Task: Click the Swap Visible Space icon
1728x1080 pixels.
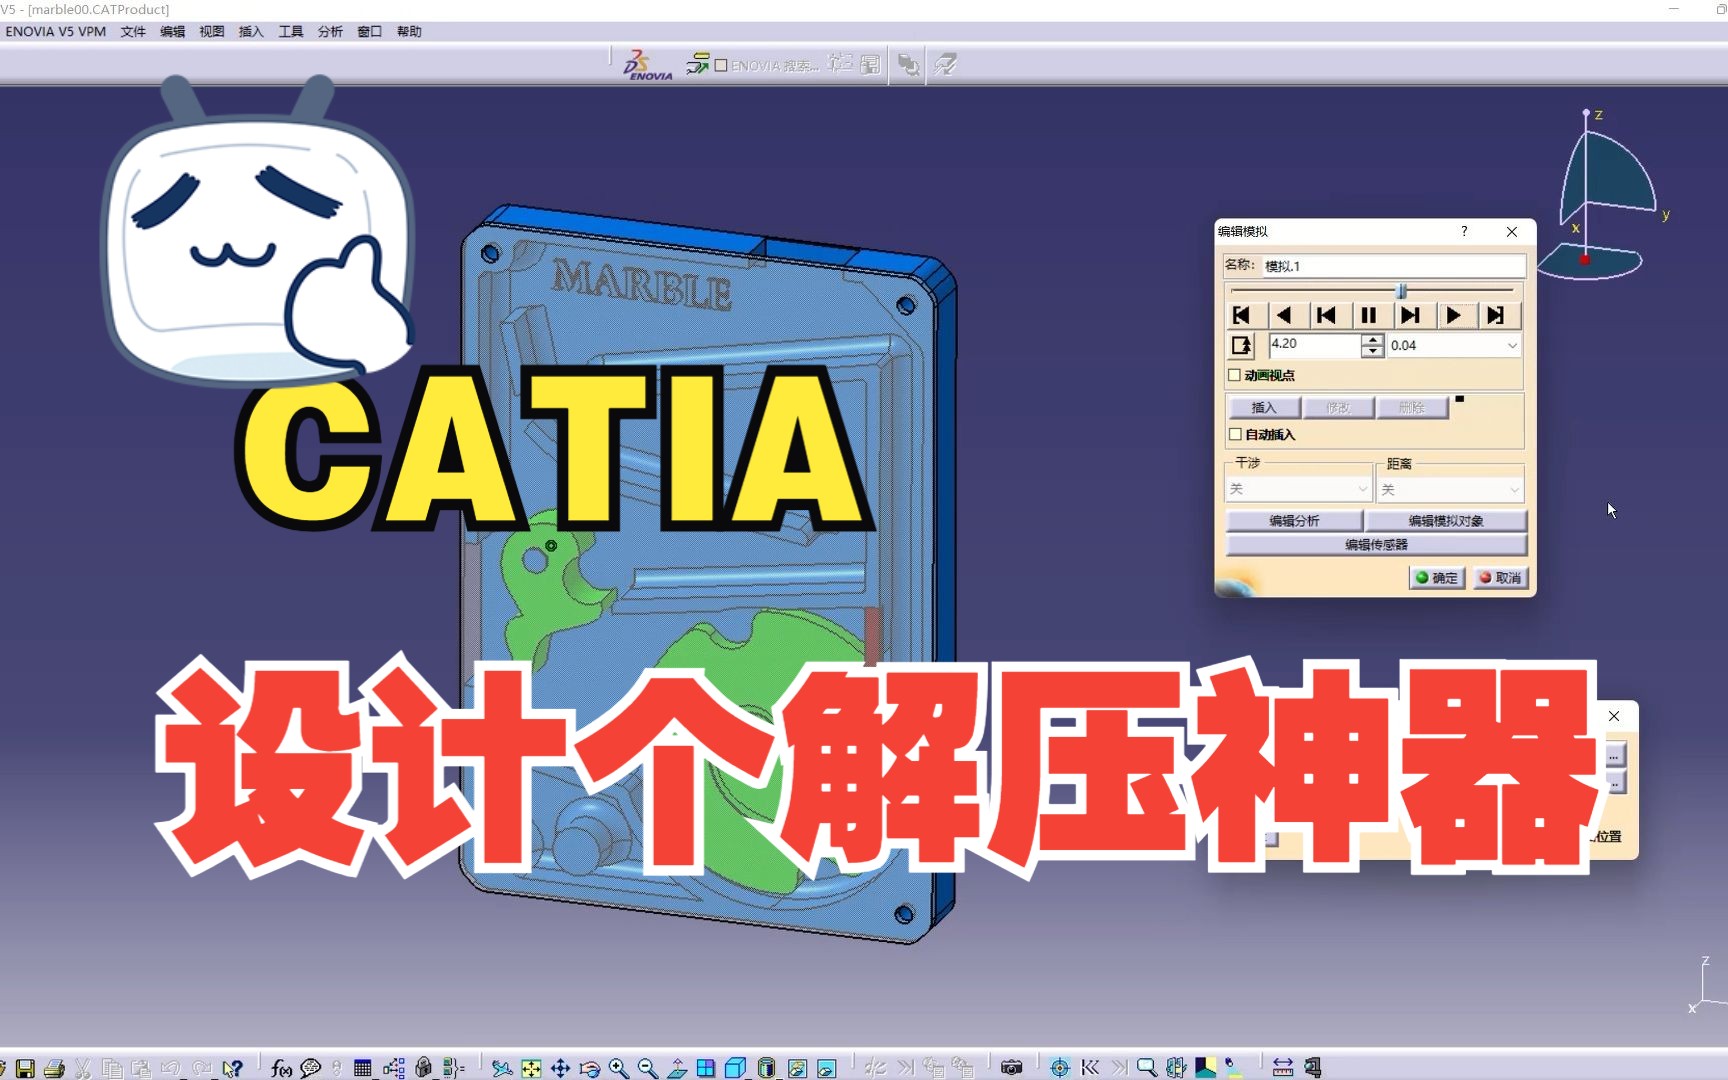Action: [x=826, y=1068]
